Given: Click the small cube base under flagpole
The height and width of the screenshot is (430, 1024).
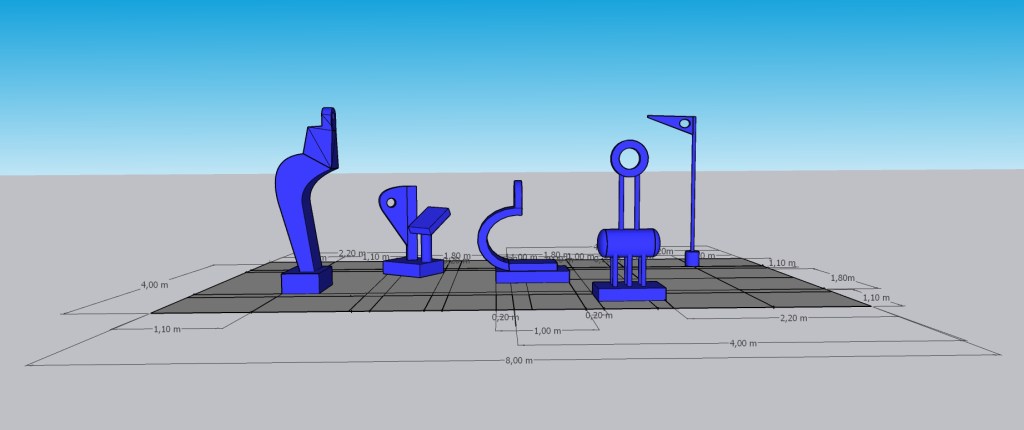Looking at the screenshot, I should (691, 259).
